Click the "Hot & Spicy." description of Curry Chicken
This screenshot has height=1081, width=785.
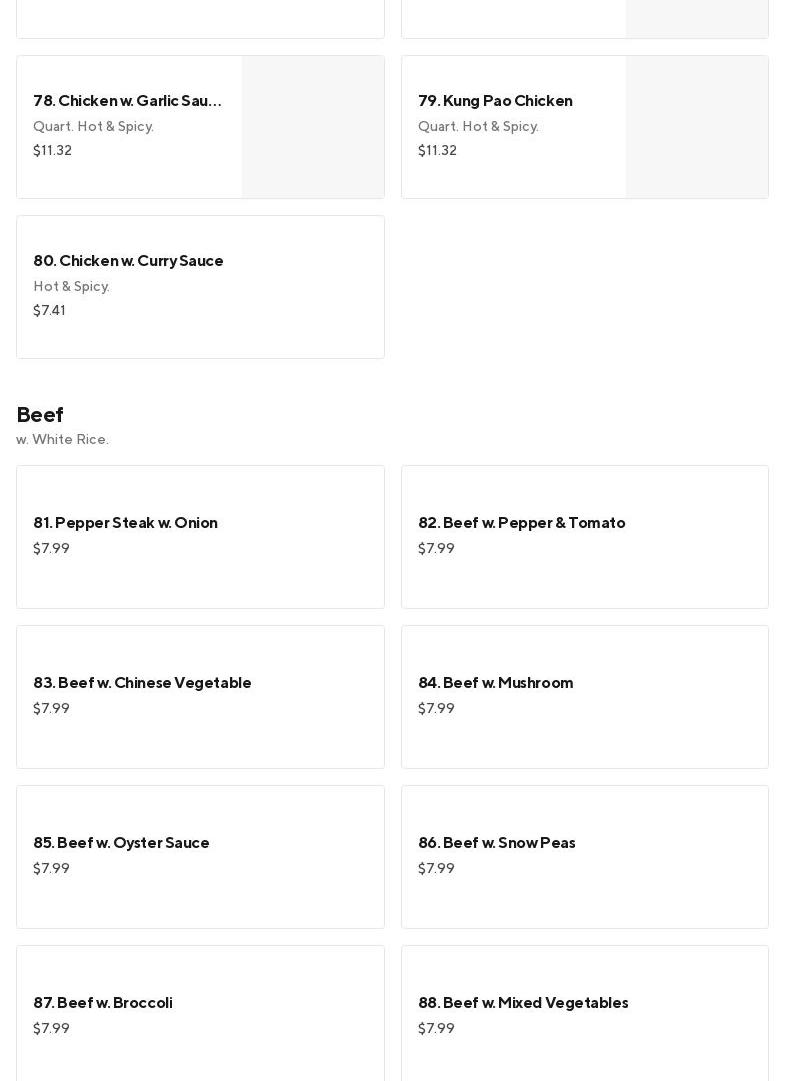[x=71, y=287]
